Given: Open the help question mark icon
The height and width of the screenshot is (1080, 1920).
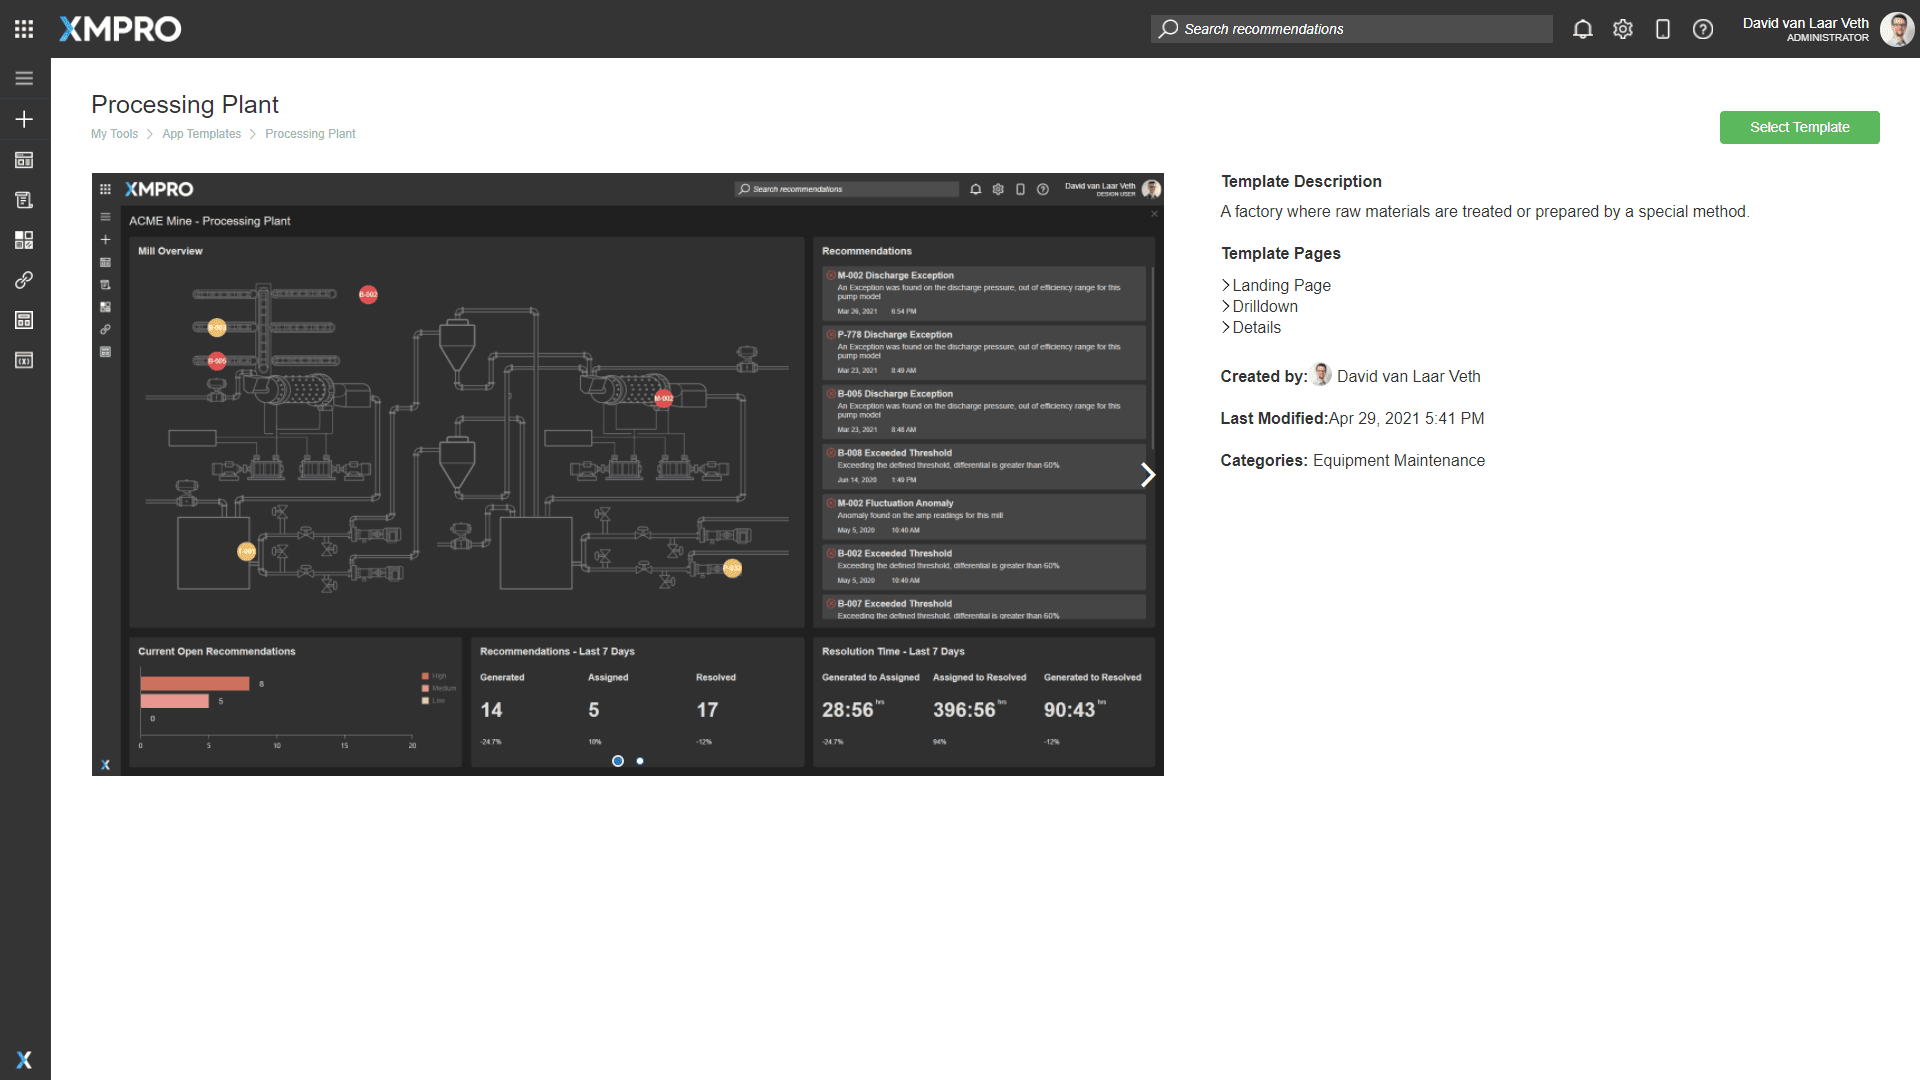Looking at the screenshot, I should pyautogui.click(x=1702, y=29).
